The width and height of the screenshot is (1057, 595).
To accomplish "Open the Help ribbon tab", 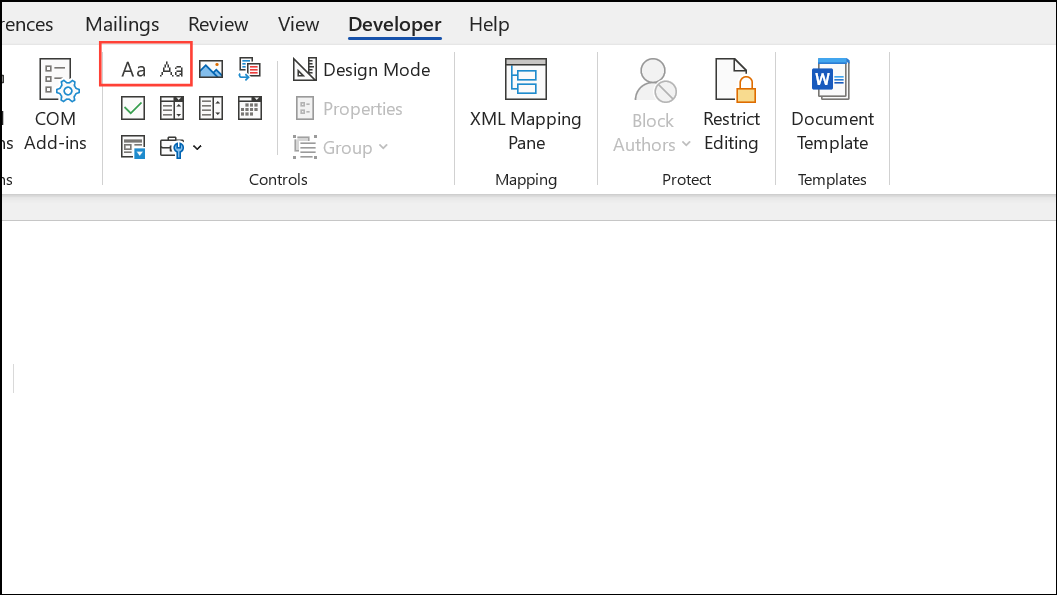I will click(x=489, y=24).
